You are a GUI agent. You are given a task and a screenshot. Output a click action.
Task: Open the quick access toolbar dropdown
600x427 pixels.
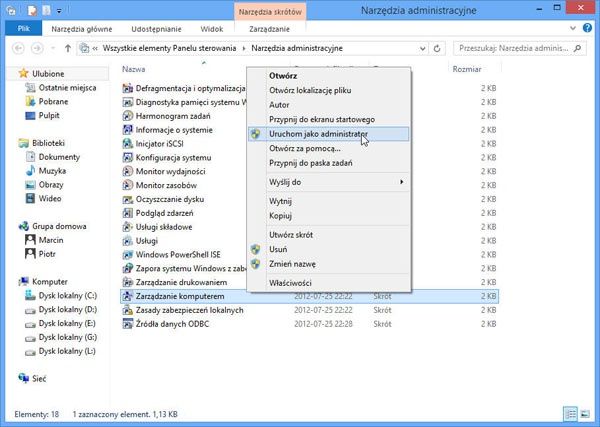click(x=59, y=11)
